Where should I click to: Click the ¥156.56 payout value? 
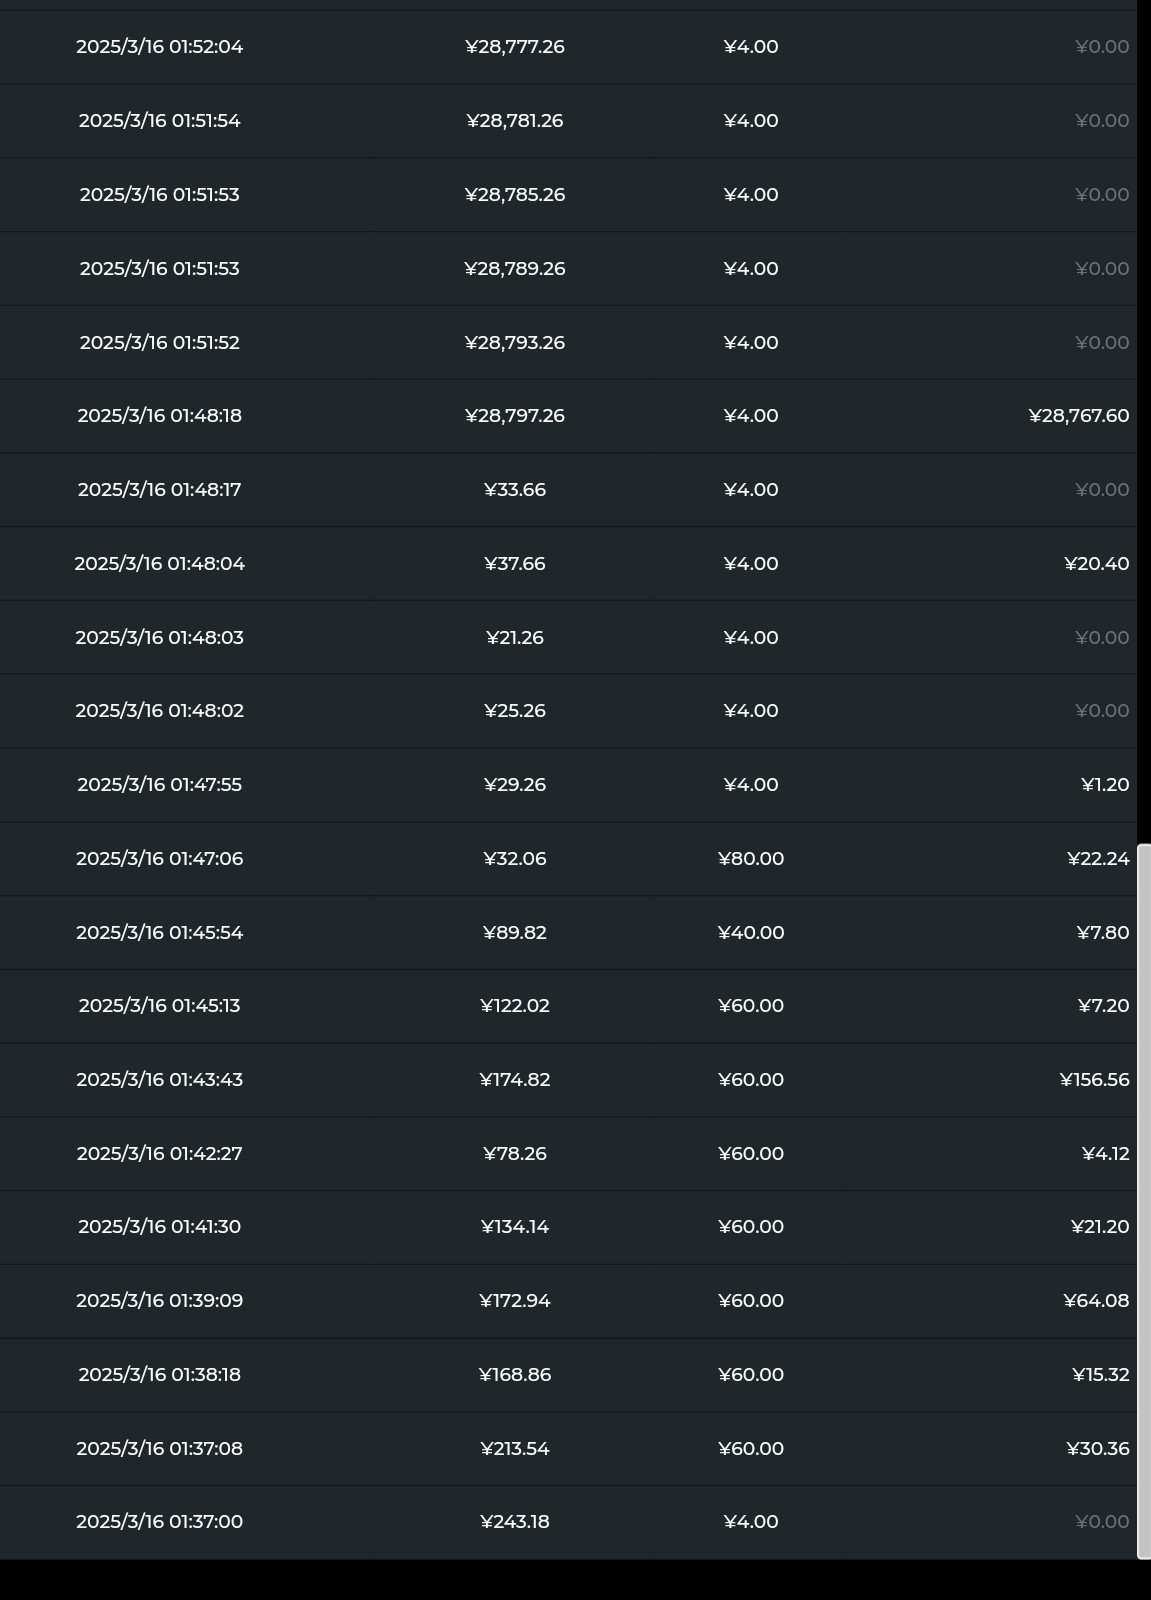tap(1094, 1080)
